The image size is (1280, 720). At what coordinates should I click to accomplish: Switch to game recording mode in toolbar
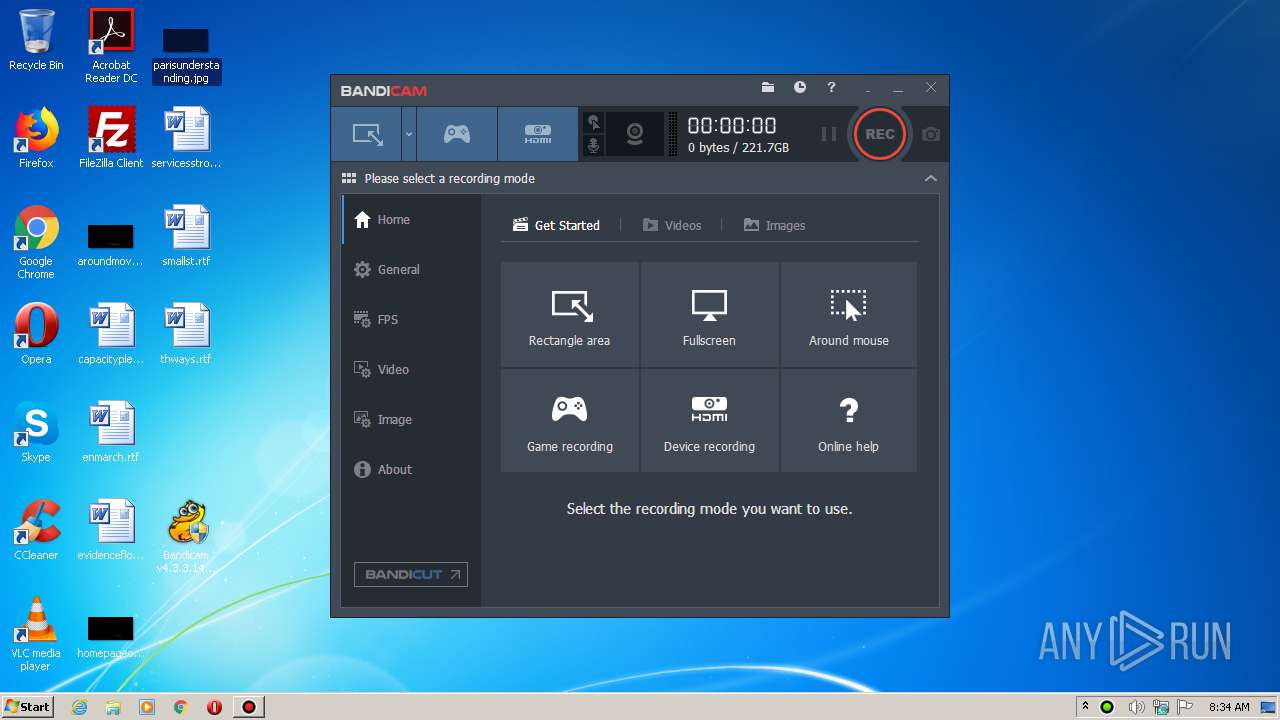[x=457, y=134]
